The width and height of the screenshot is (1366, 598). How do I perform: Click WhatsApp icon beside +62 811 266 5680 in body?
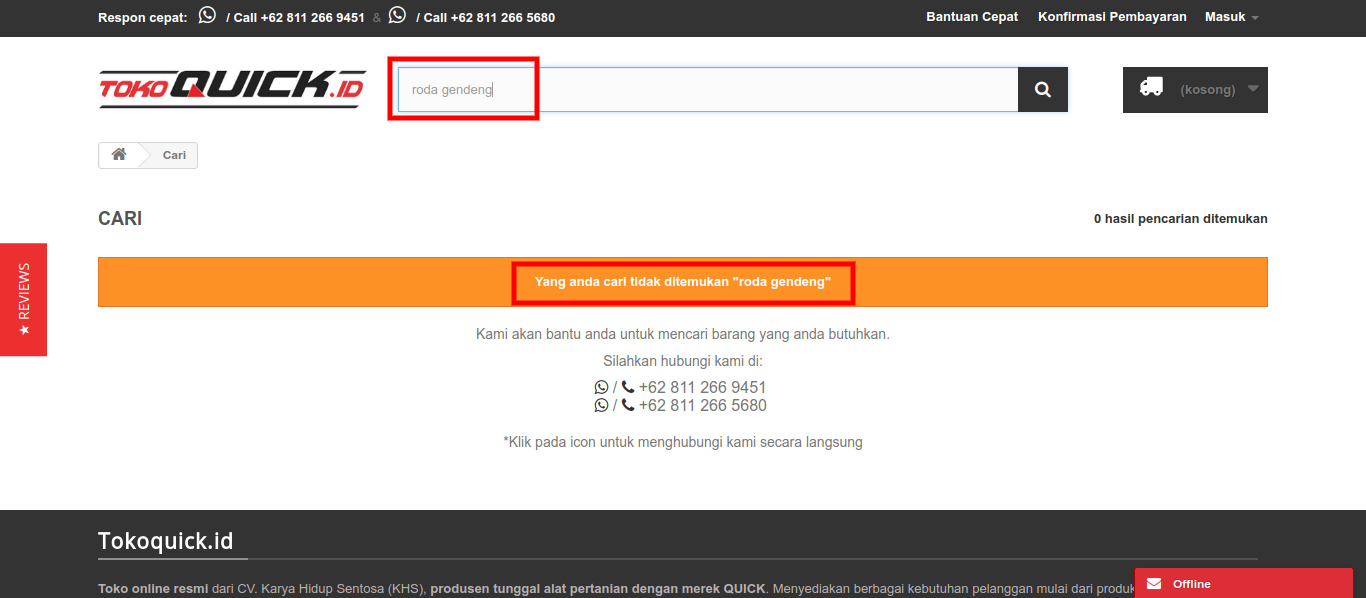pyautogui.click(x=601, y=405)
